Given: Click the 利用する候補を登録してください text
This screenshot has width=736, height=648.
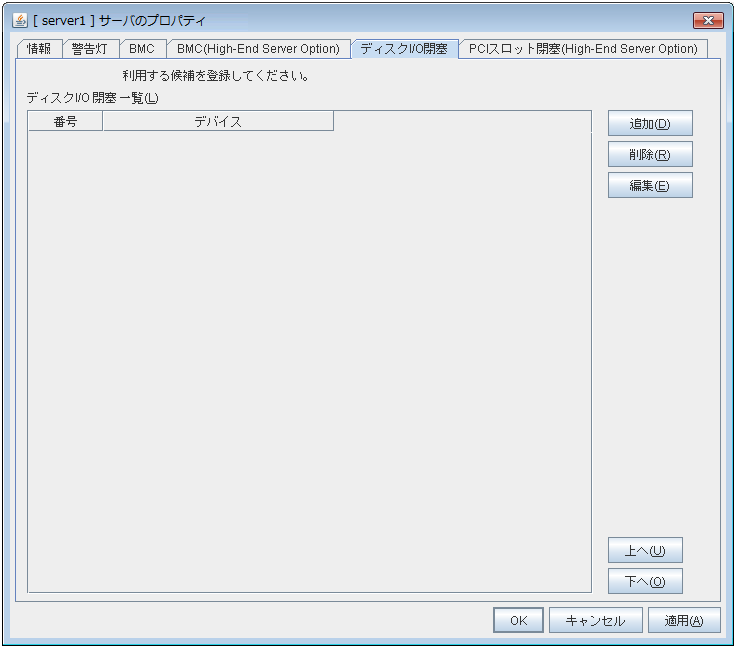Looking at the screenshot, I should 215,76.
